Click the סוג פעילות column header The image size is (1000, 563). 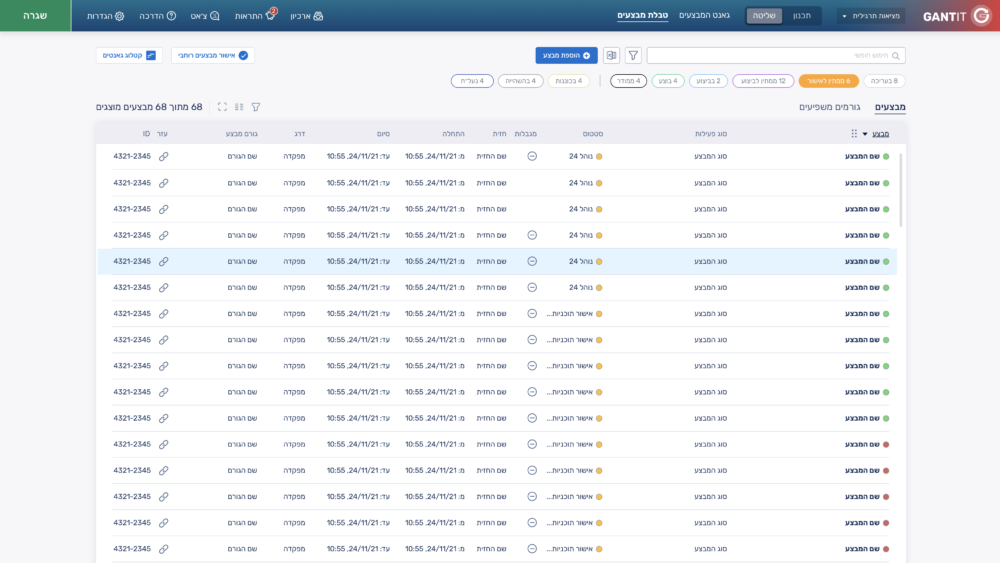tap(710, 134)
